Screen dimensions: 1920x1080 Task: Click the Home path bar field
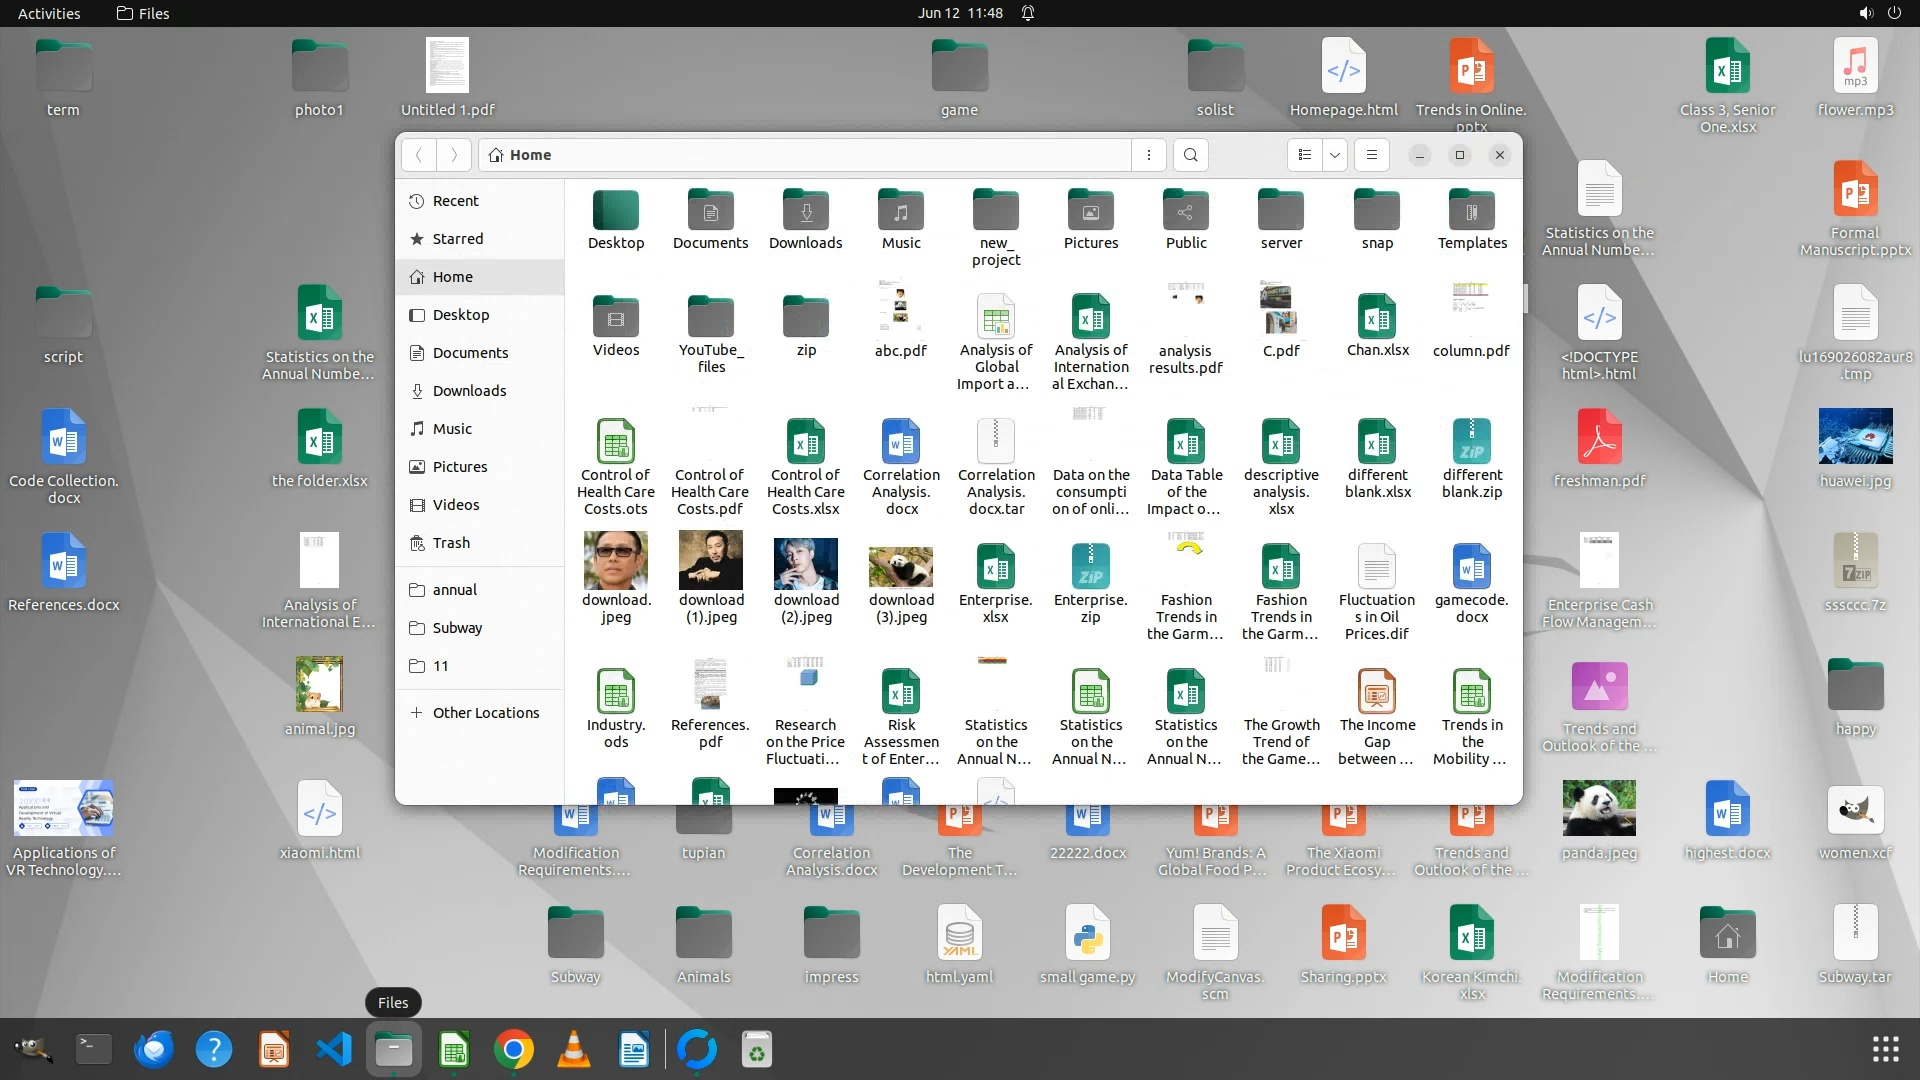(800, 155)
